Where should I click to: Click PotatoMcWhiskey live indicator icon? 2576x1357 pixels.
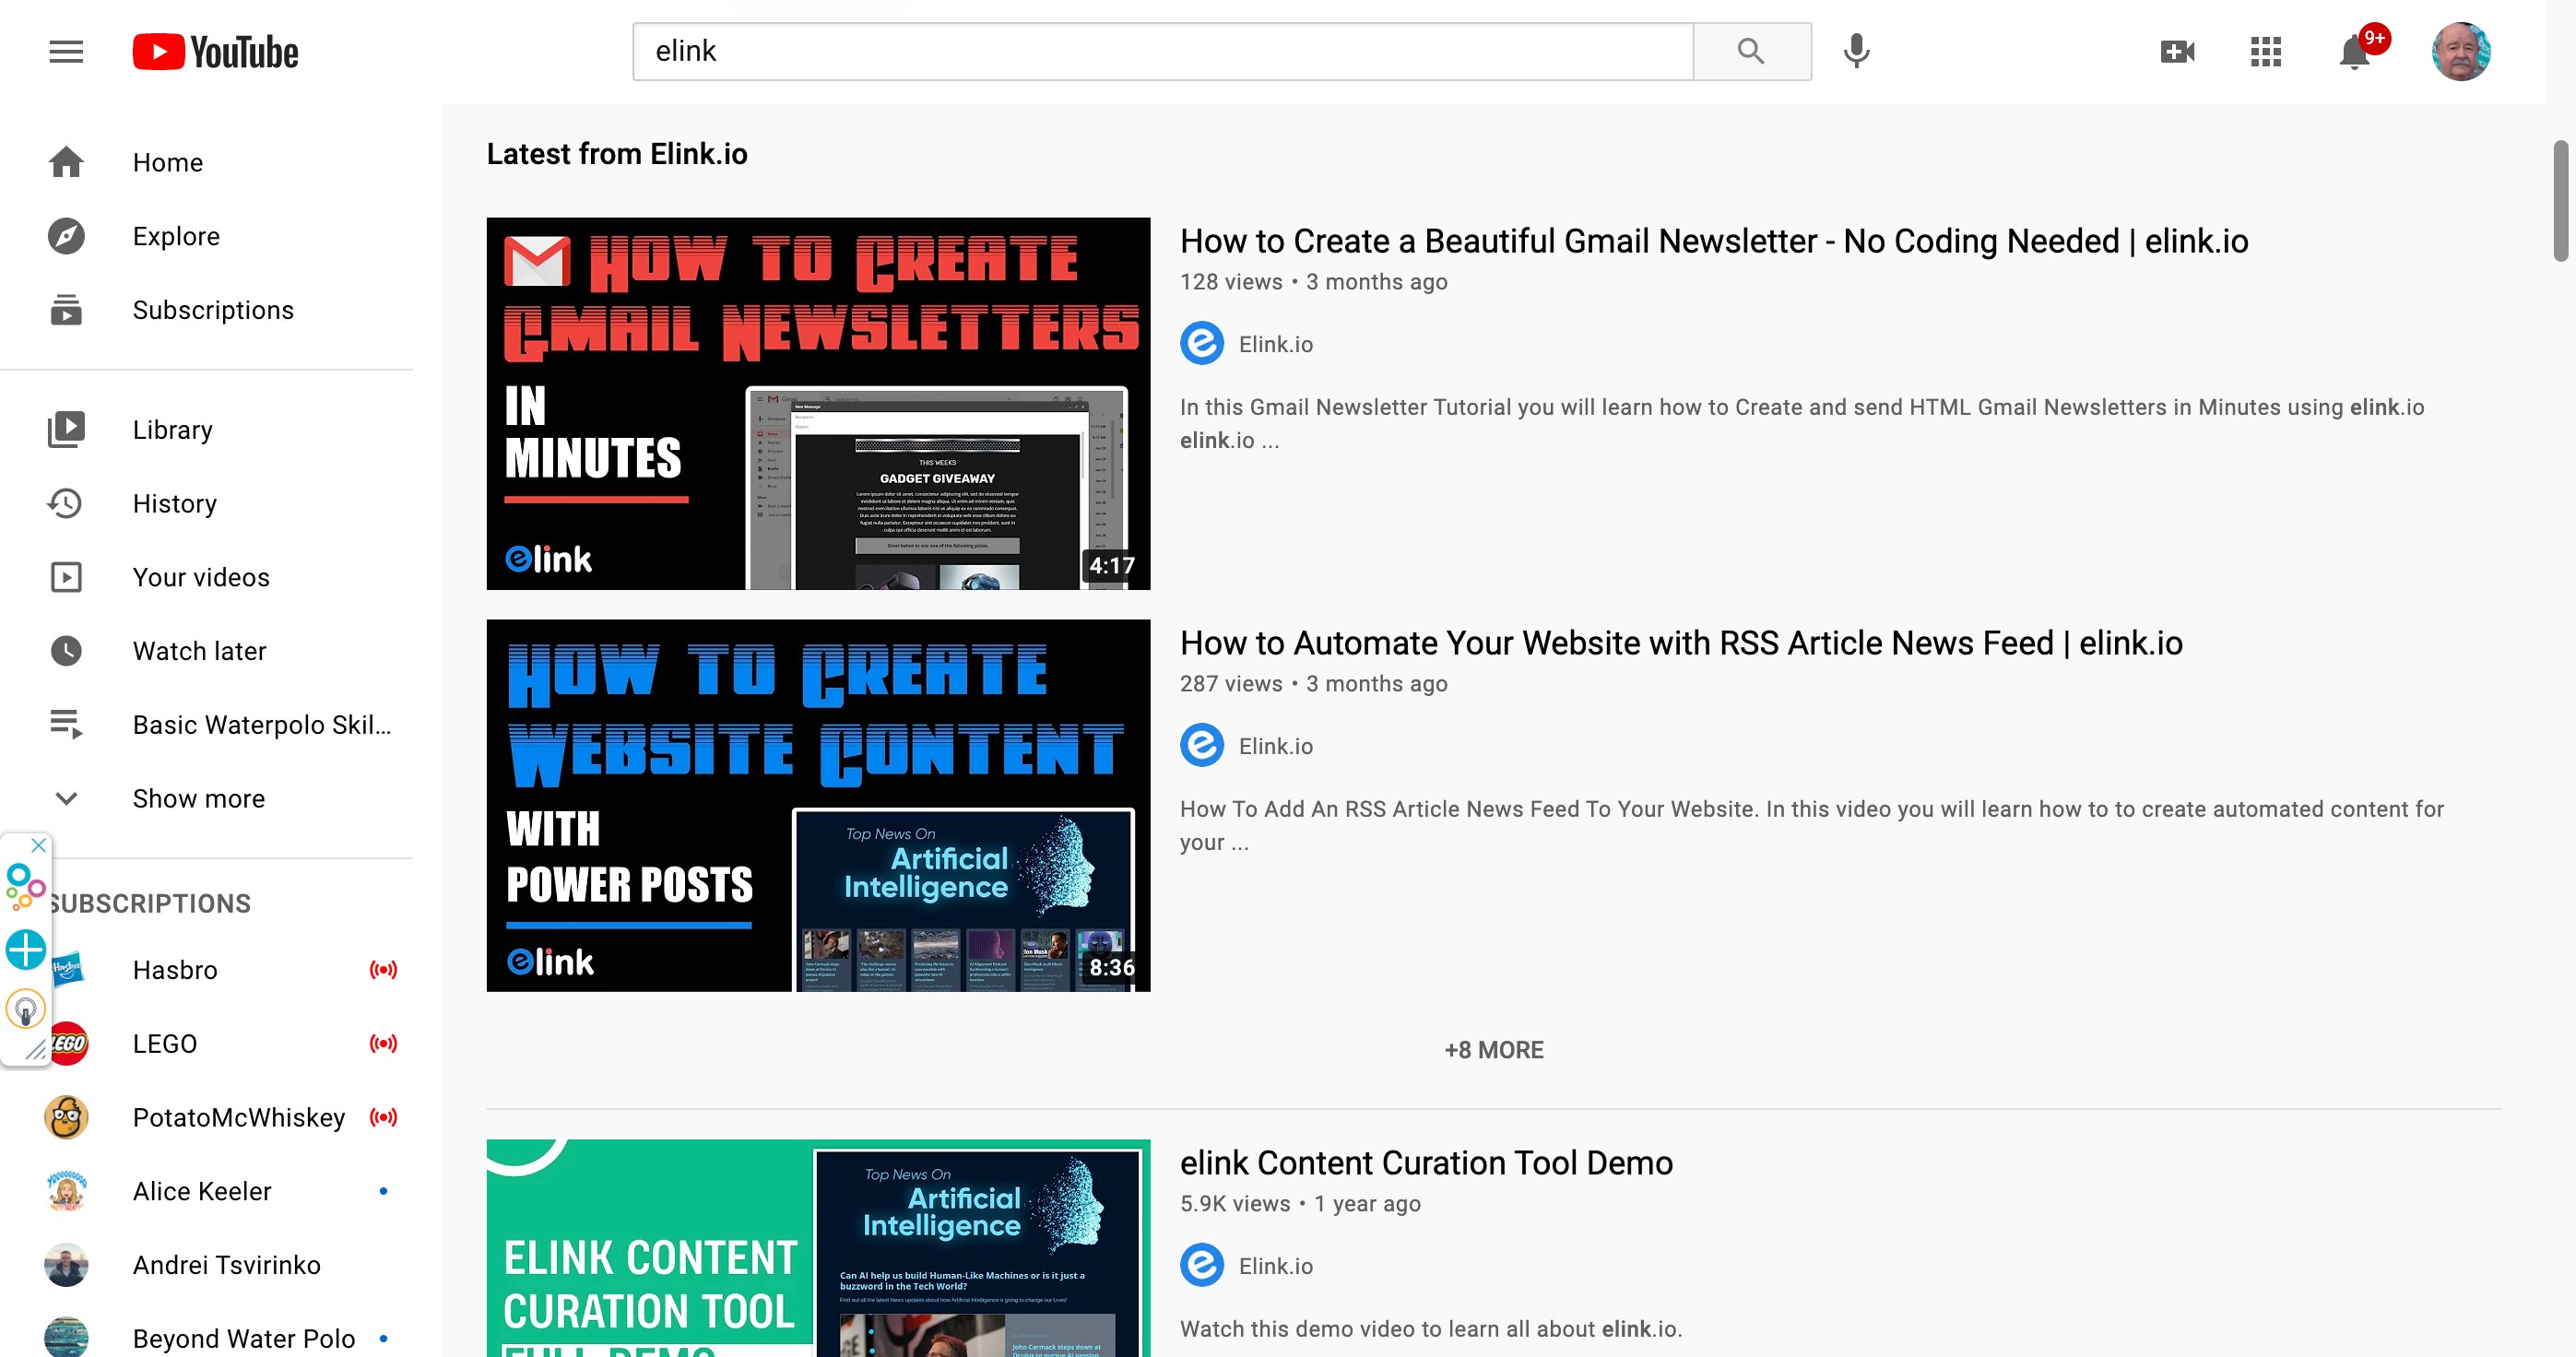pyautogui.click(x=383, y=1117)
